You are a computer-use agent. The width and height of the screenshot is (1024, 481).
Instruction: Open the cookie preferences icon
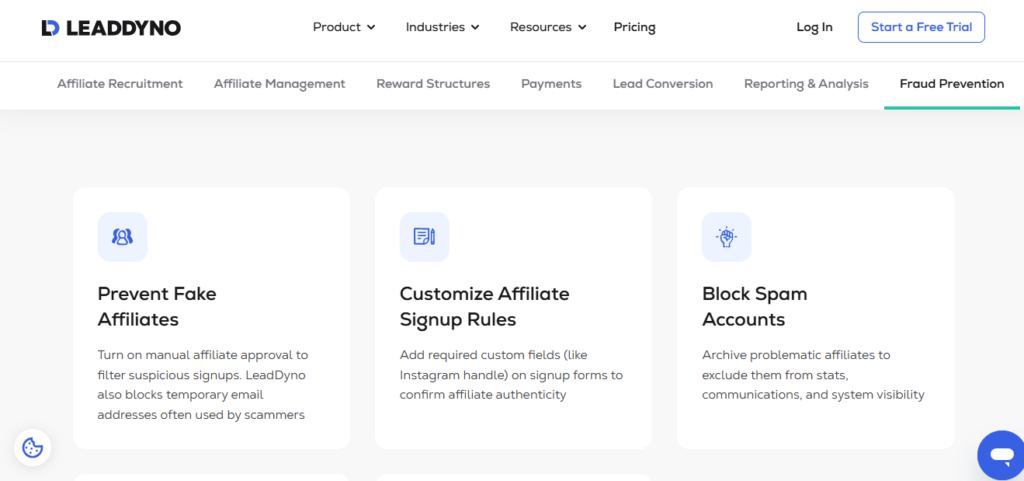(32, 448)
